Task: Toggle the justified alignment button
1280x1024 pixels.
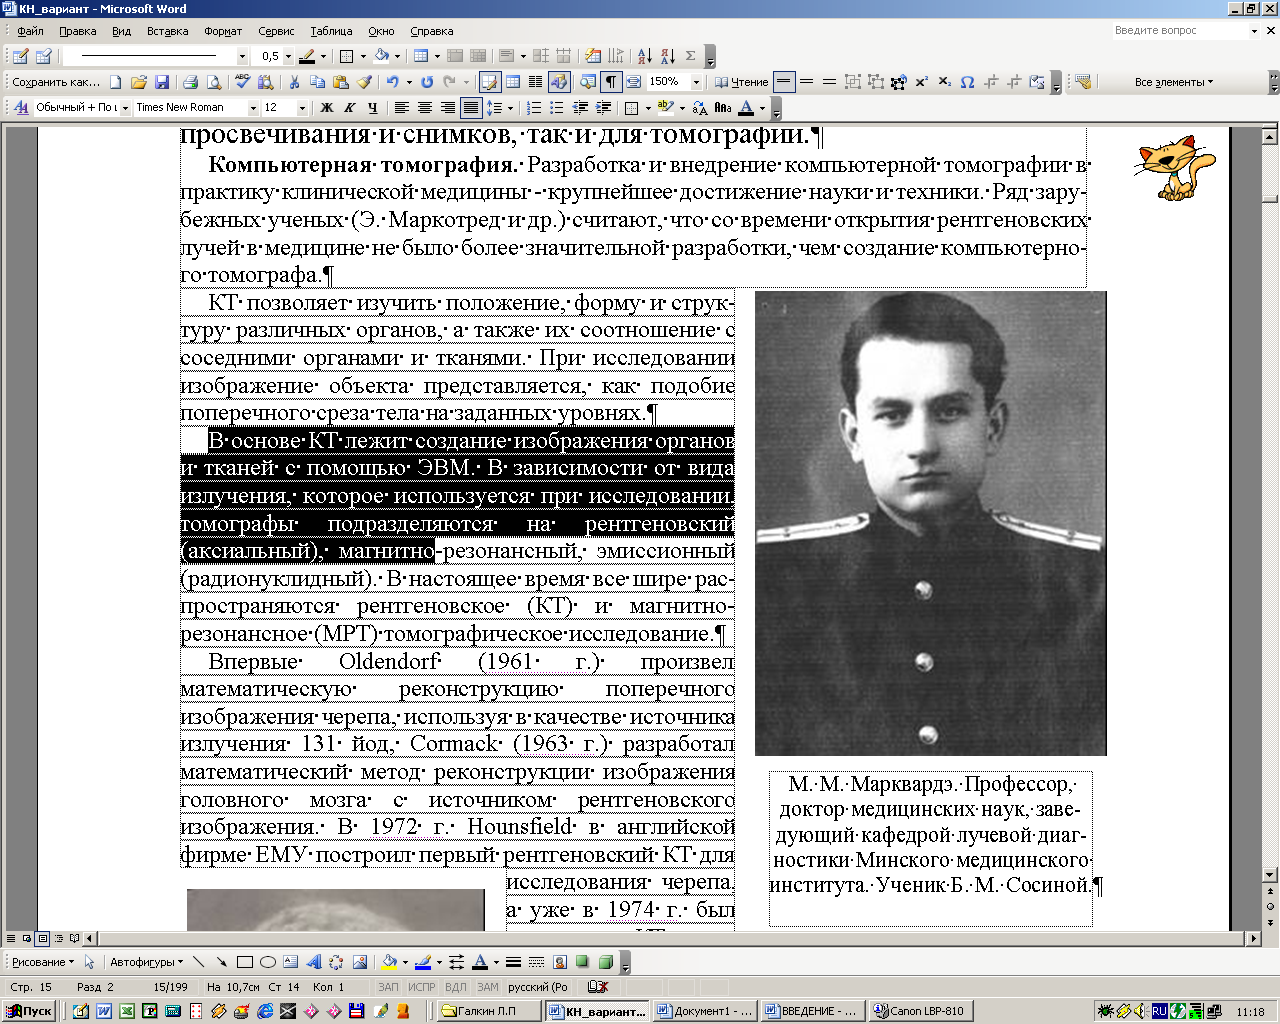Action: 470,107
